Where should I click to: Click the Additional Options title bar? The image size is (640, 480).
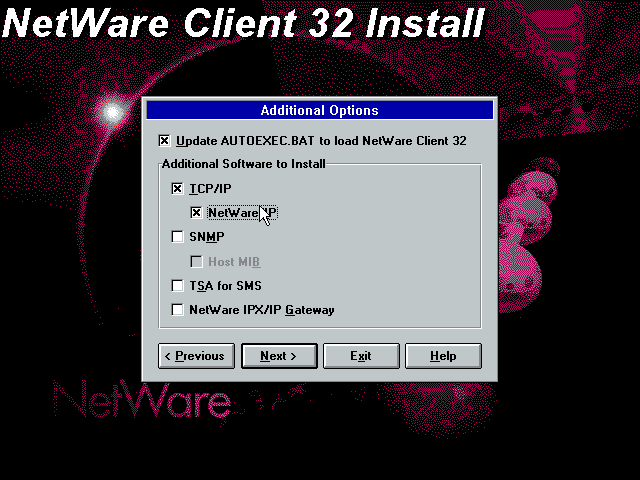point(320,110)
